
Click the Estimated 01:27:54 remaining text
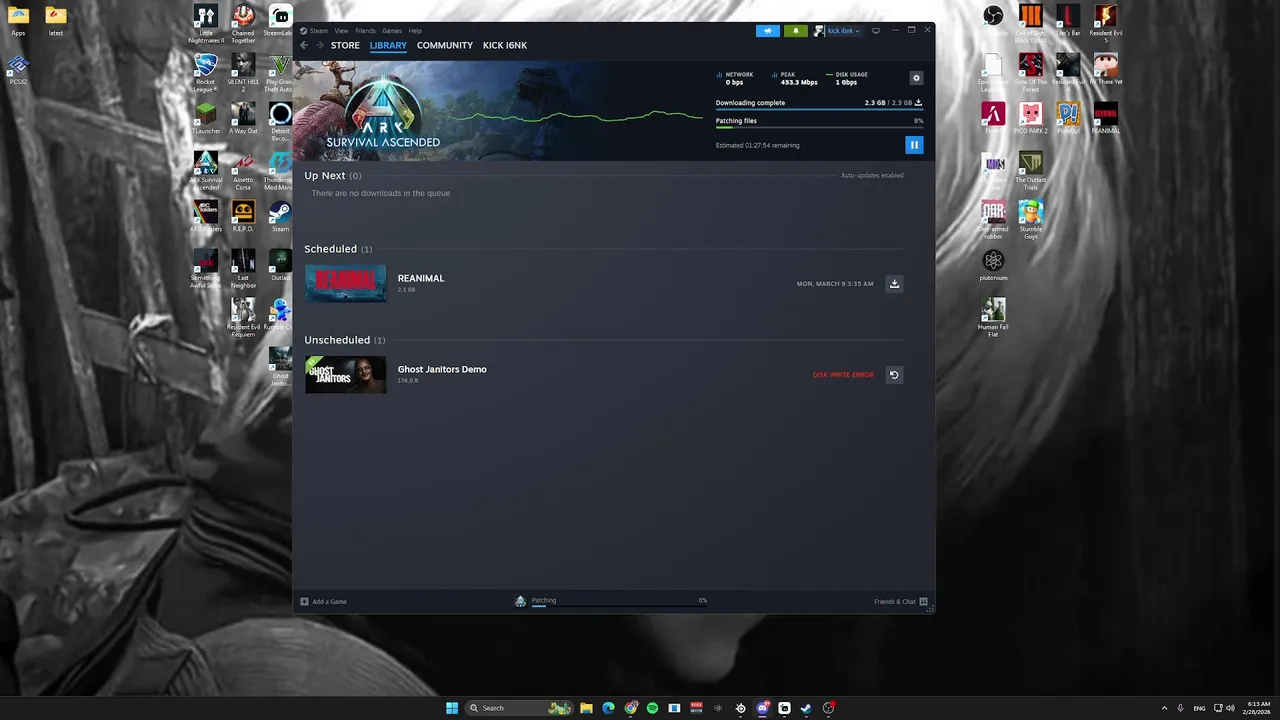click(757, 145)
